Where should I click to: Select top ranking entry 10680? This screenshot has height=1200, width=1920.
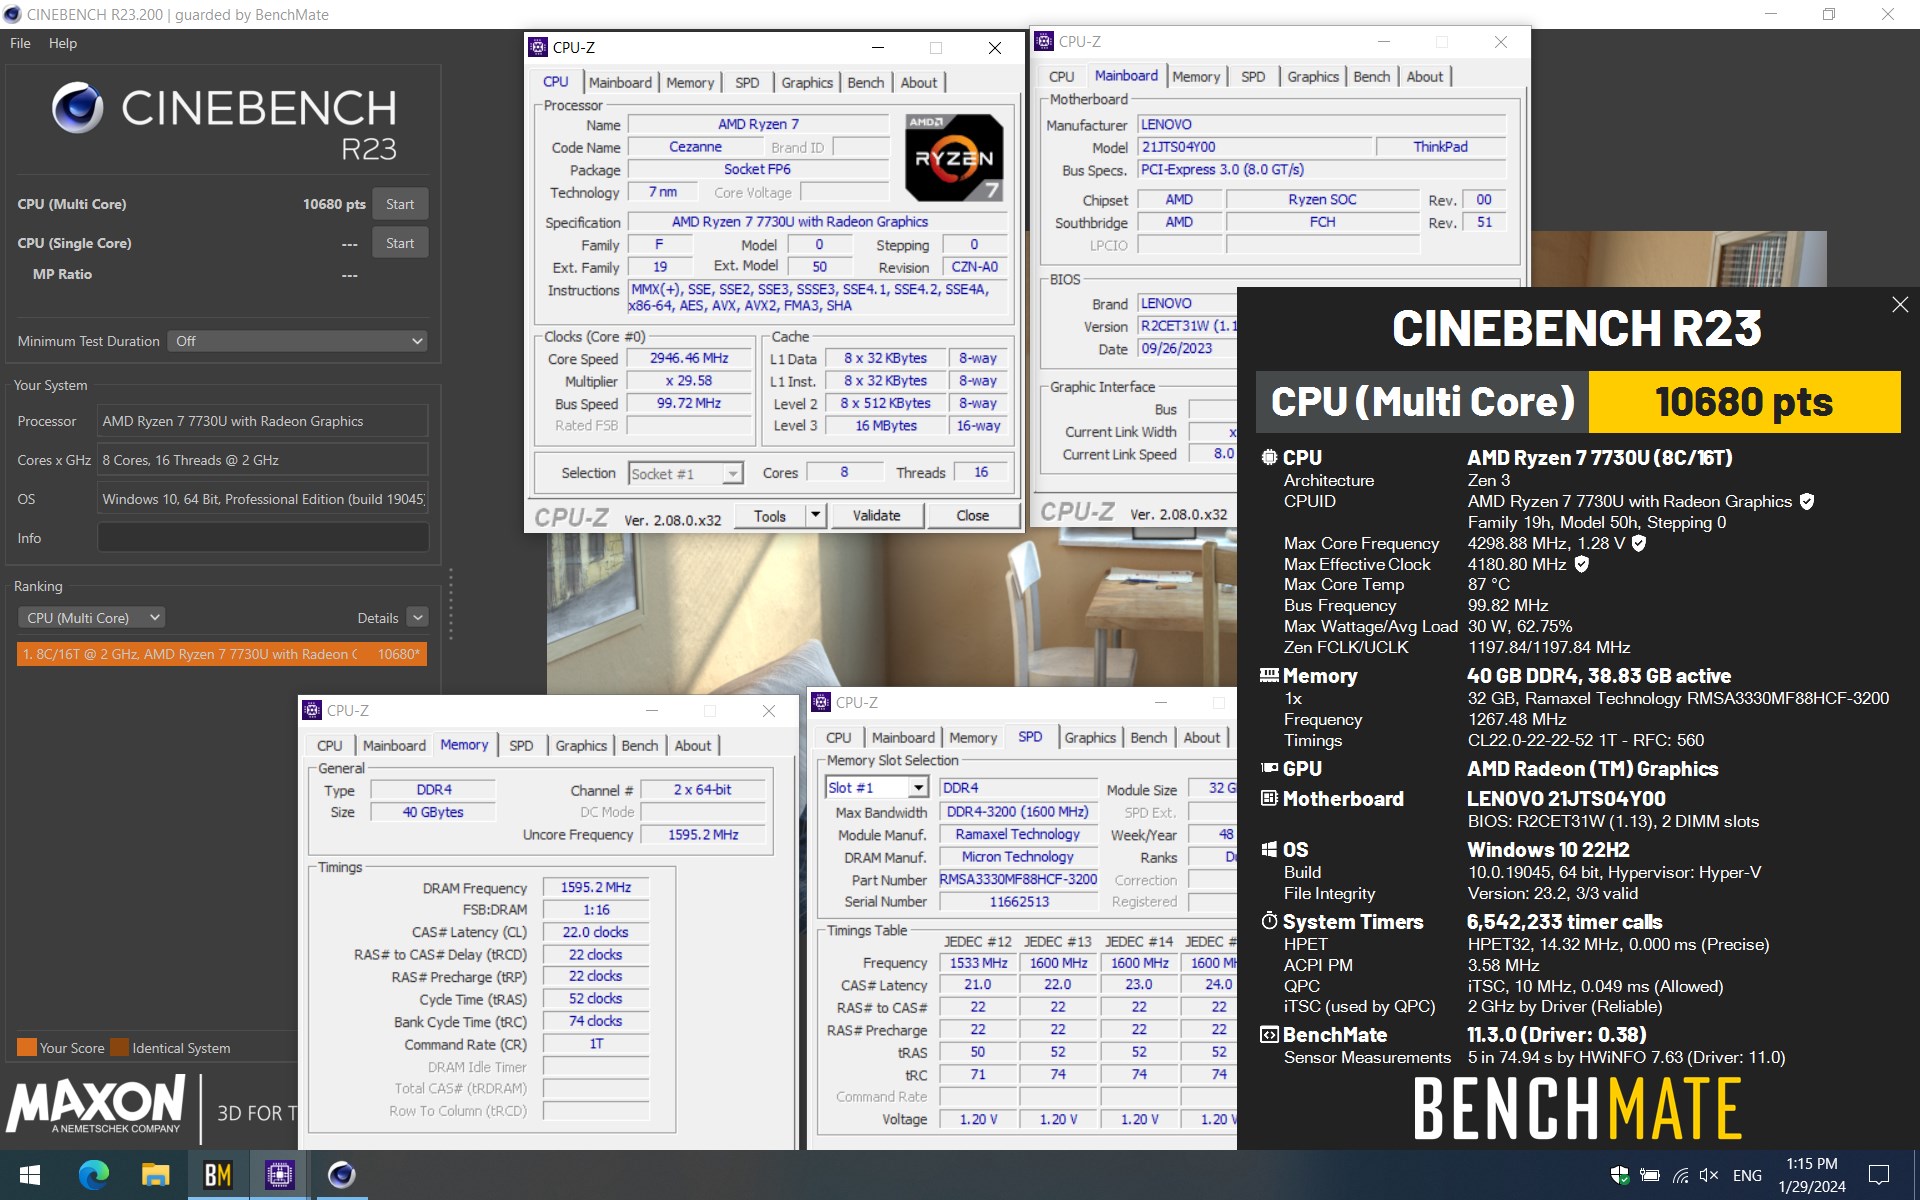(222, 654)
